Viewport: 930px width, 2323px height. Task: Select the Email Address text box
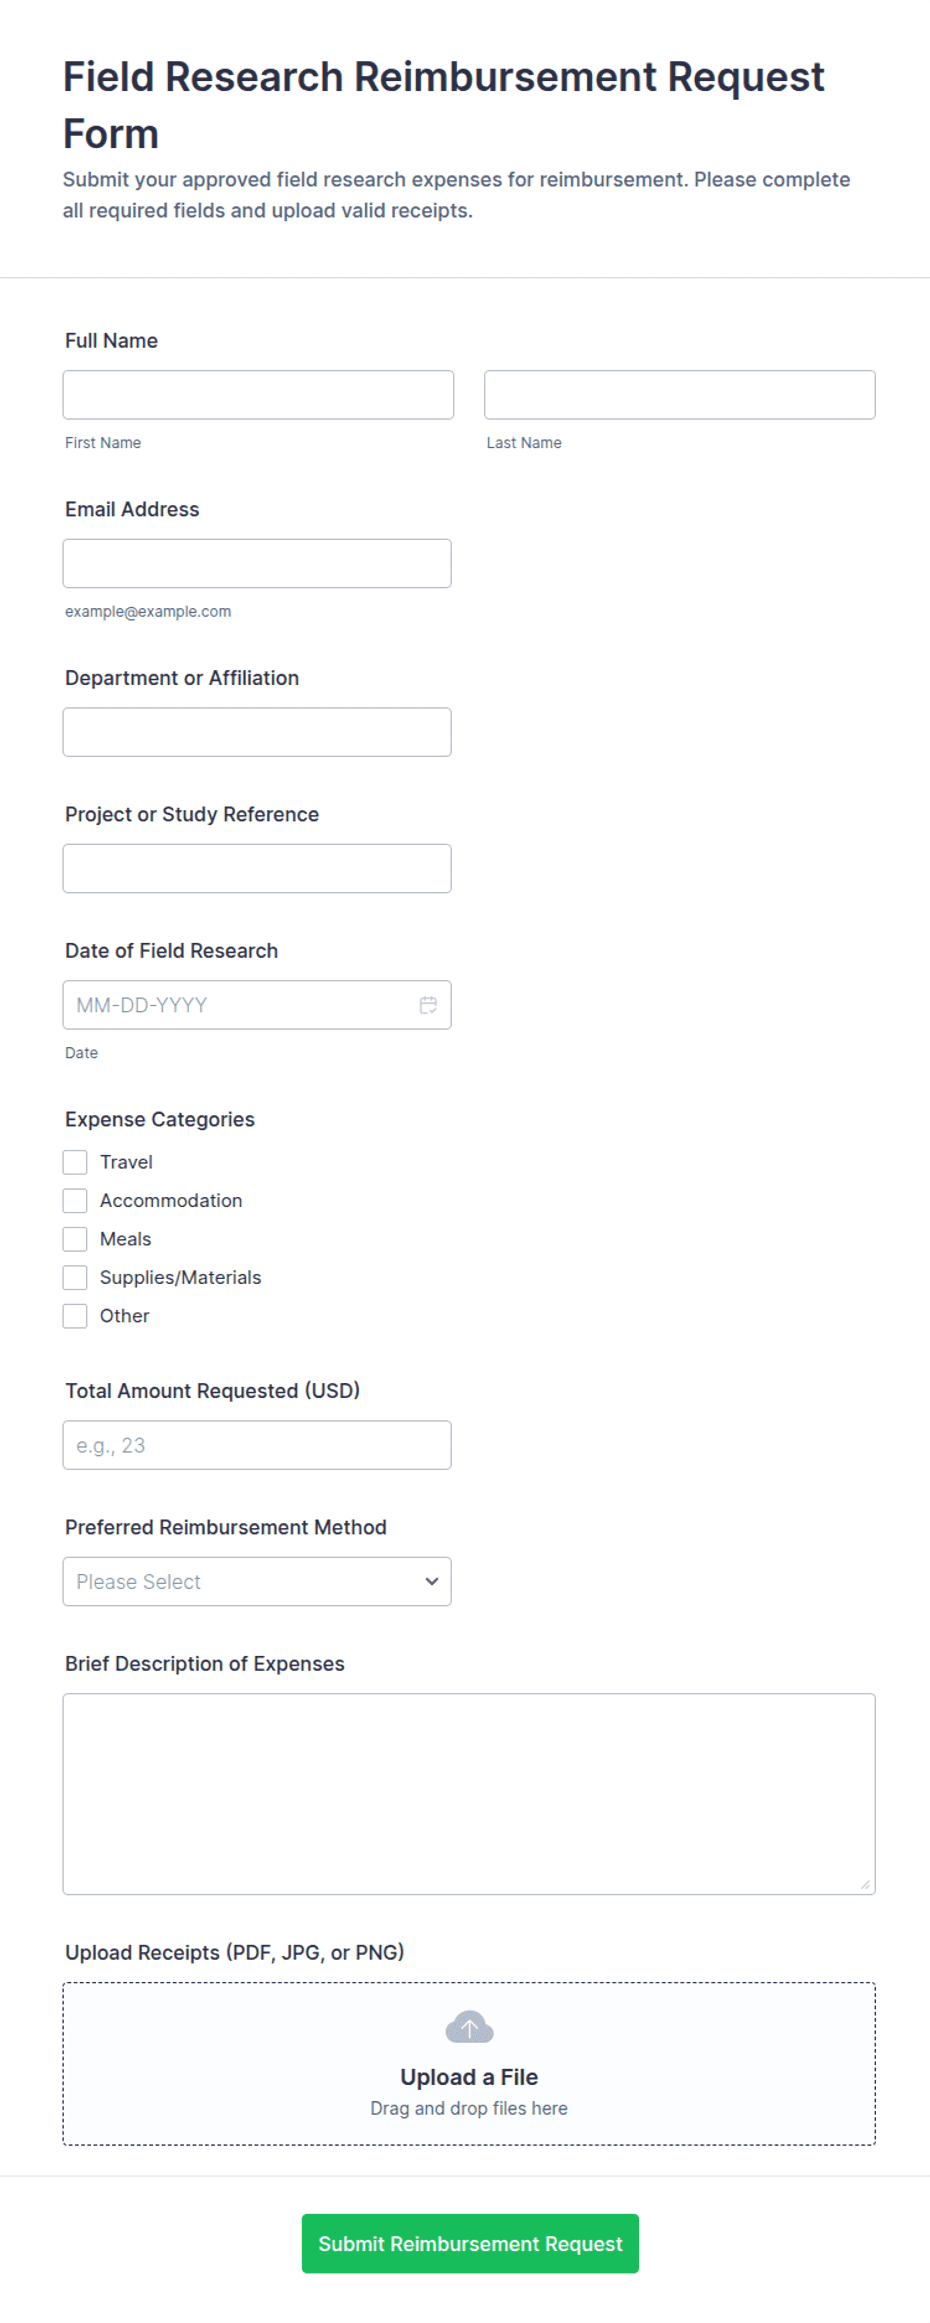click(257, 563)
